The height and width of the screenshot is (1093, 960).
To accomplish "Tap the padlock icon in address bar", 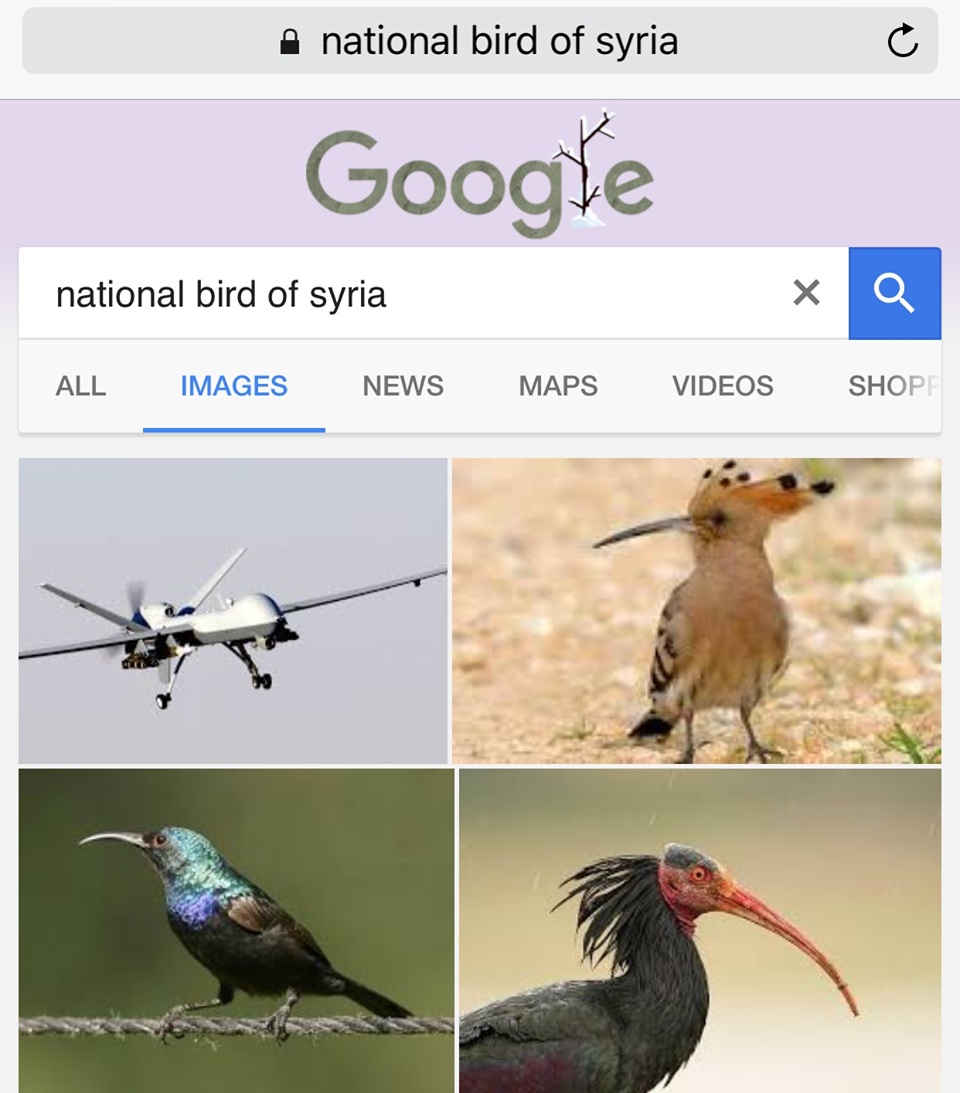I will [289, 42].
